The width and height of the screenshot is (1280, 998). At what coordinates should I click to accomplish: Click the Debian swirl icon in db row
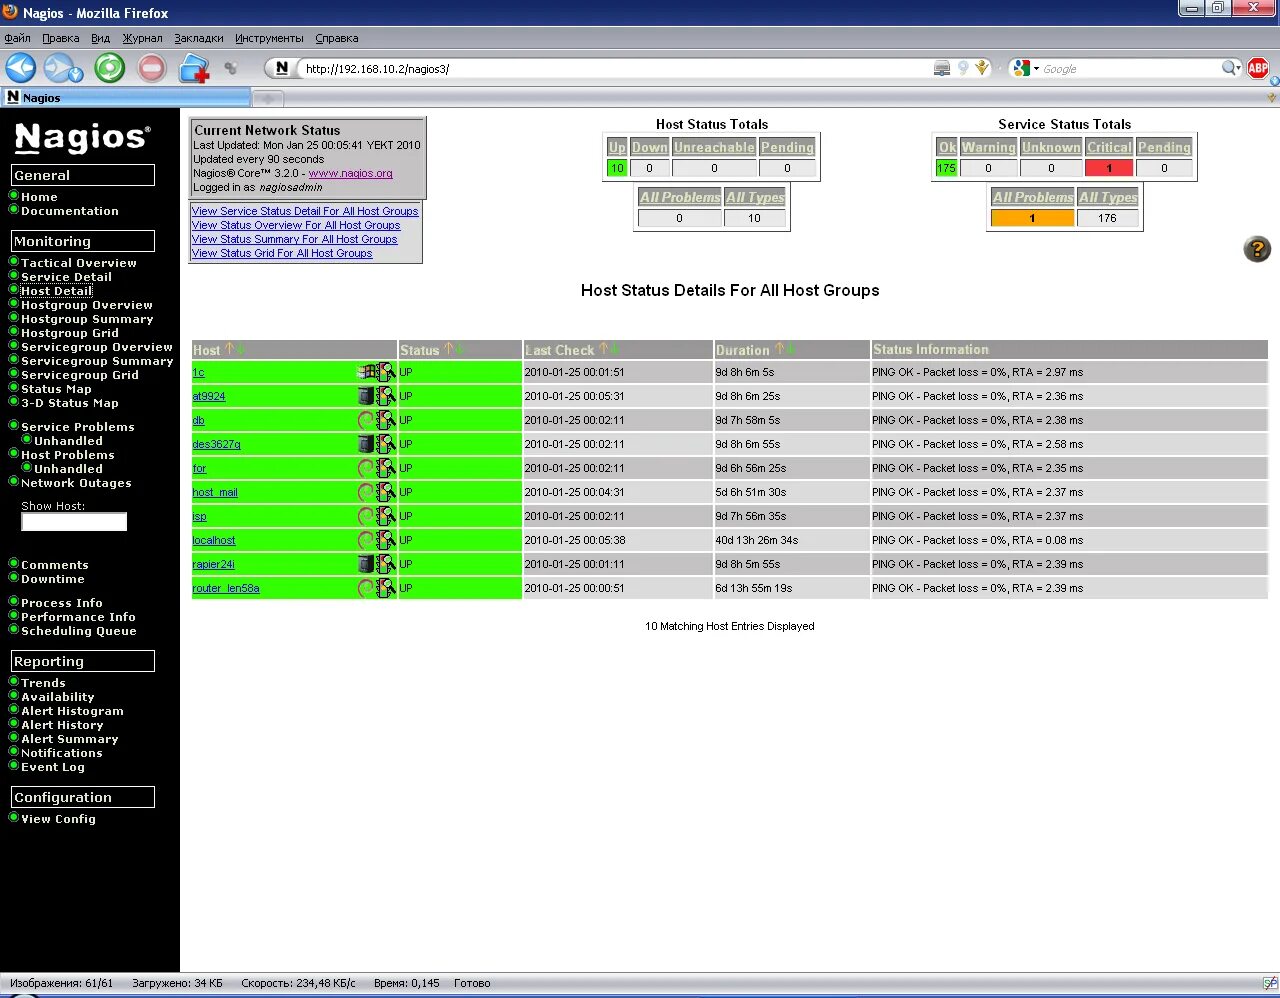point(366,420)
